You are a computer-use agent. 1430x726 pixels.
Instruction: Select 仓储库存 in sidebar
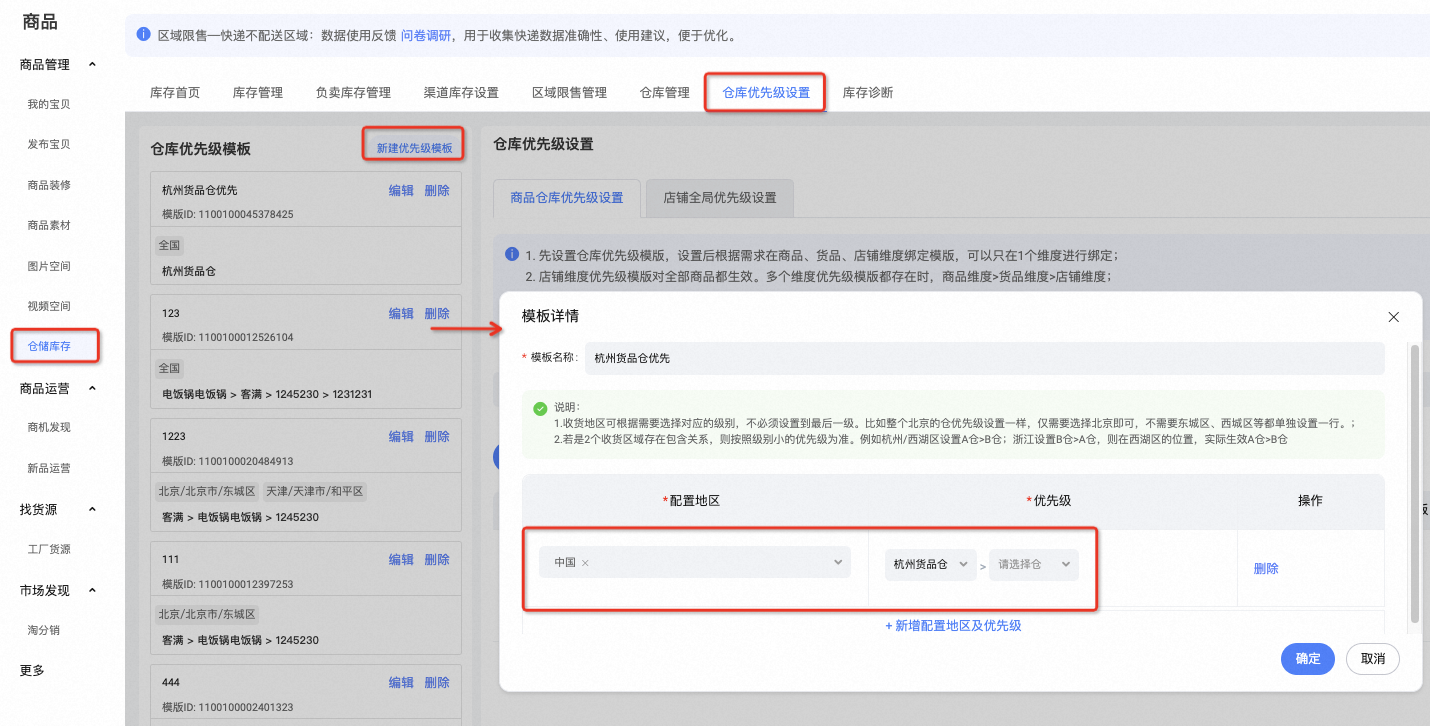(x=49, y=346)
